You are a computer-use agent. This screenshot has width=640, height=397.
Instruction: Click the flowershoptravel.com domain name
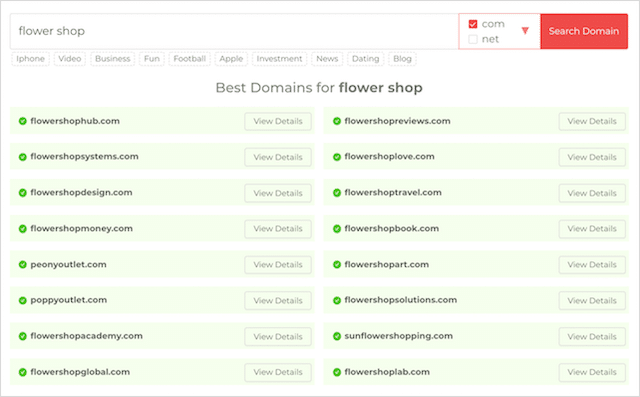coord(393,193)
